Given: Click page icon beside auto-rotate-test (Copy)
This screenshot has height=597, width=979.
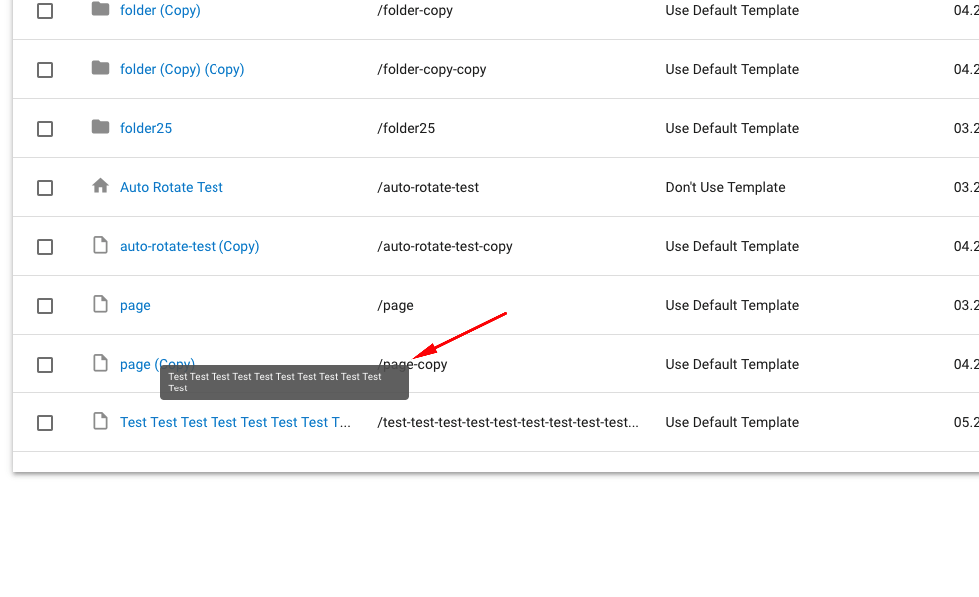Looking at the screenshot, I should tap(101, 245).
